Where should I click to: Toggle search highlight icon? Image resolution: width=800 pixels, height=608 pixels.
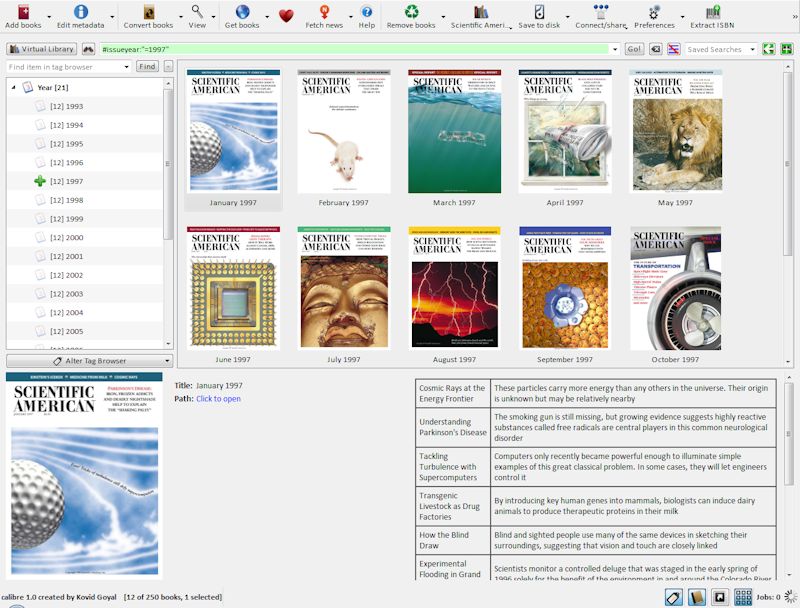[x=673, y=49]
